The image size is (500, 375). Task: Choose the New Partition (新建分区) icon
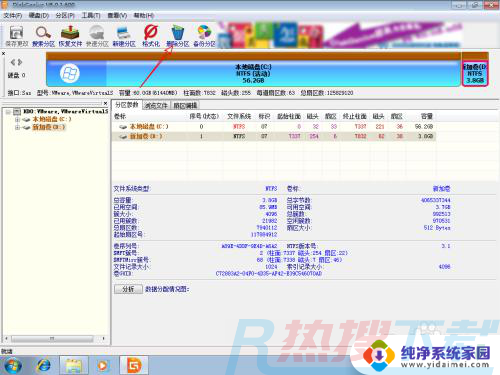pyautogui.click(x=124, y=36)
